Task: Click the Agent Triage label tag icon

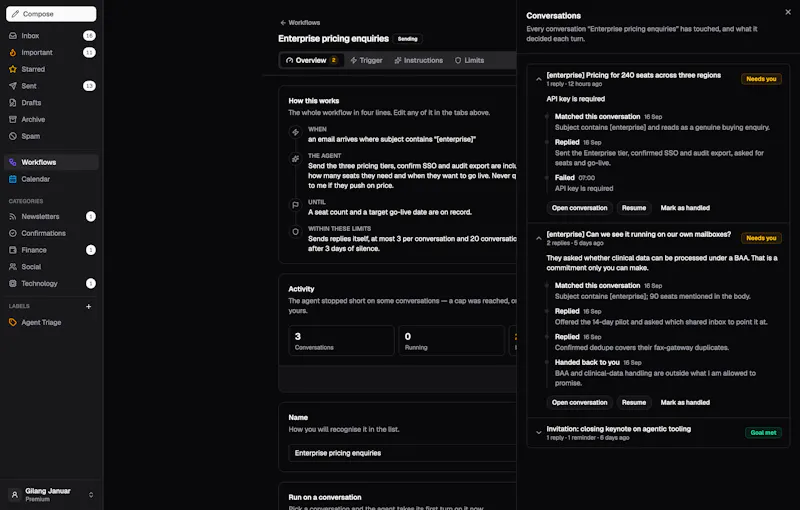Action: [13, 322]
